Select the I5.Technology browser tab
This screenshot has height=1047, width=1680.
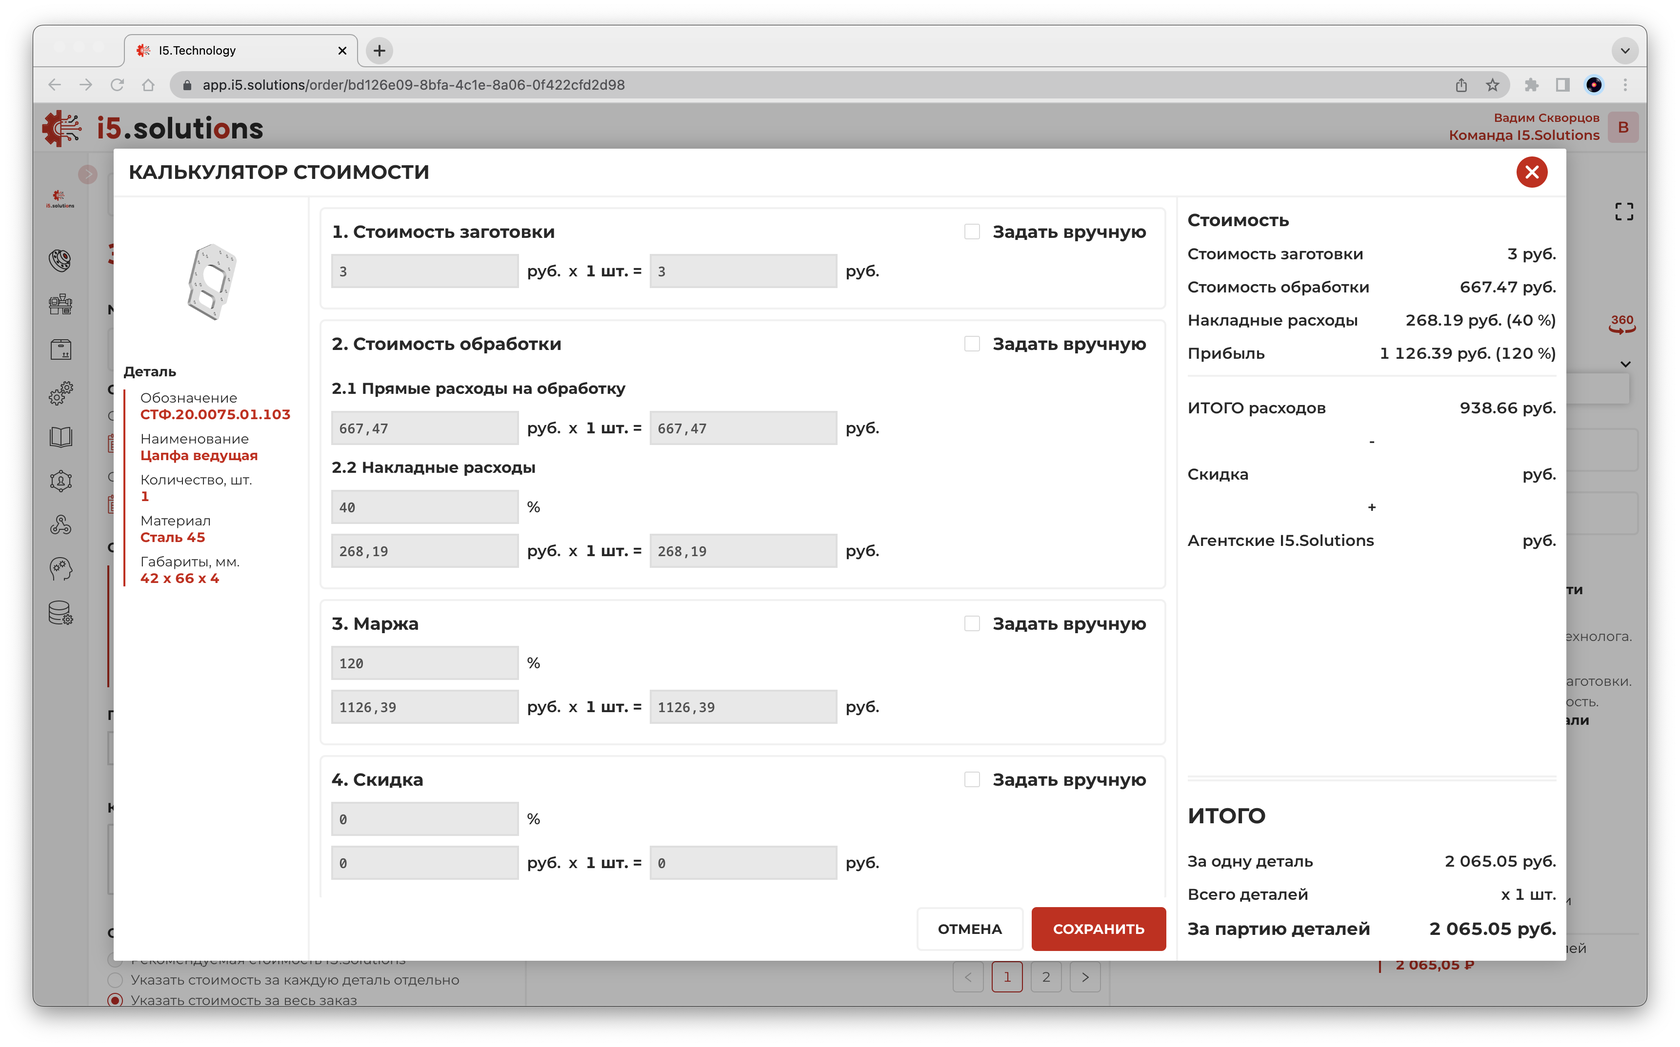240,50
